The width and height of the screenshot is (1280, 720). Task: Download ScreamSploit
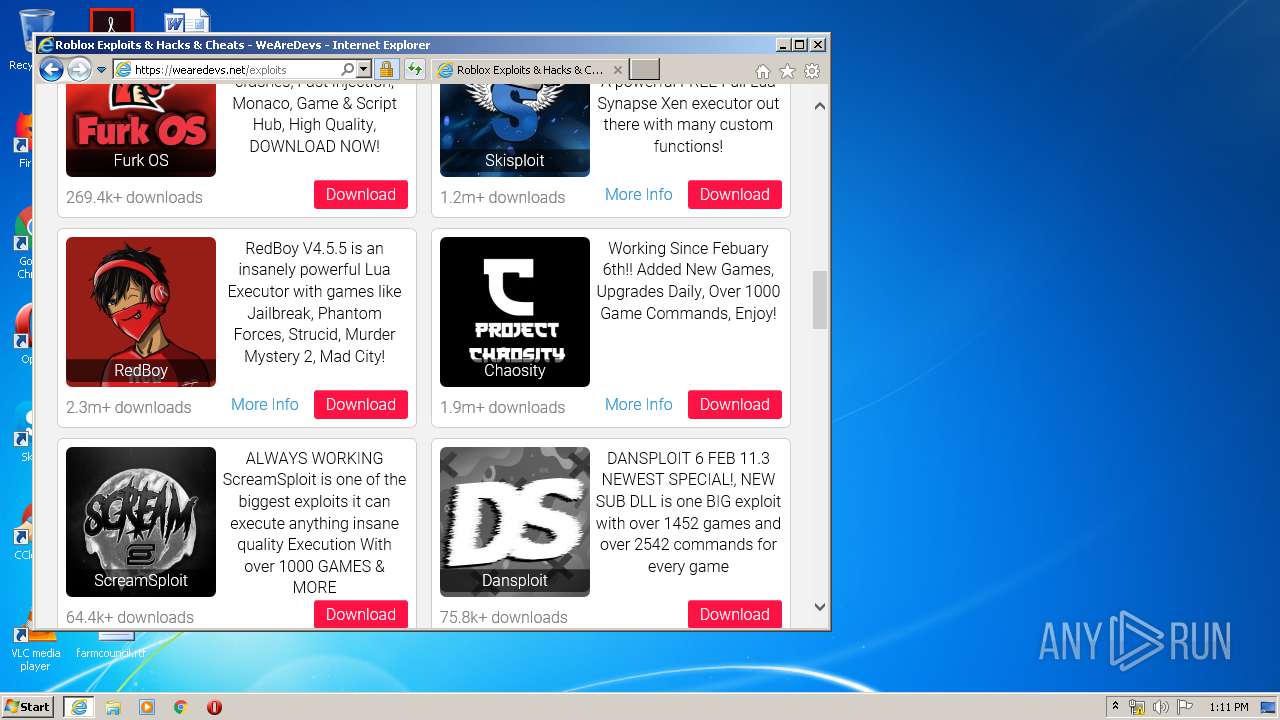tap(361, 615)
